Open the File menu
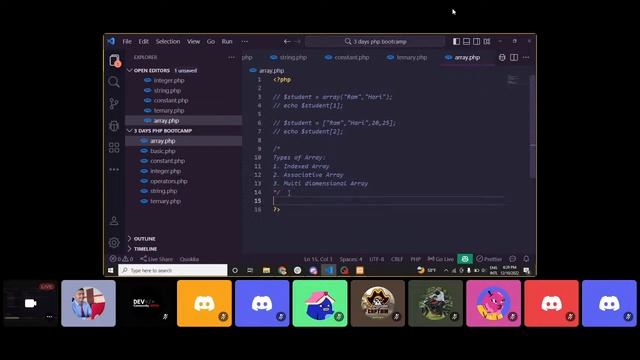This screenshot has height=360, width=640. pyautogui.click(x=127, y=41)
